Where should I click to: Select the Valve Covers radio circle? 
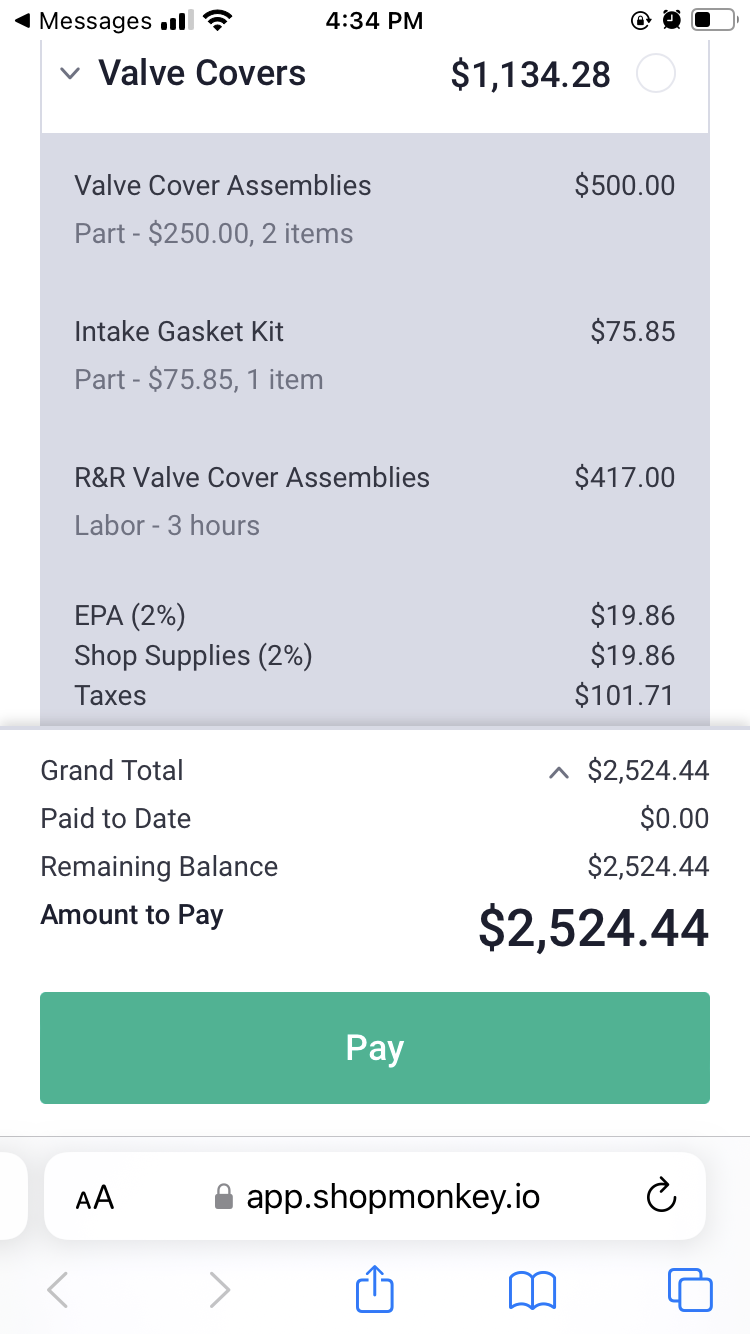tap(656, 74)
